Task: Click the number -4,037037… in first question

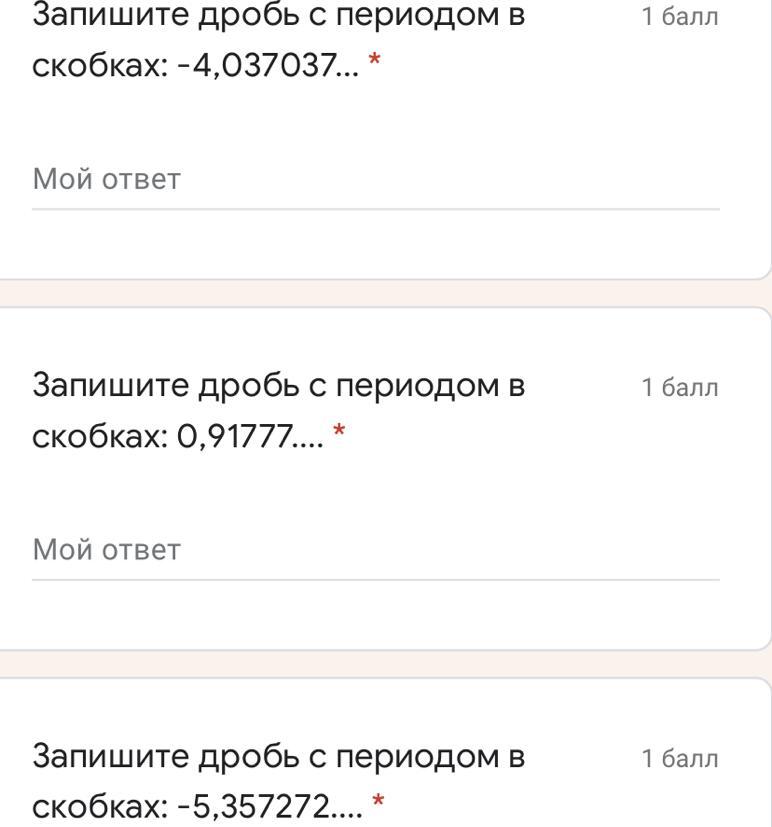Action: click(267, 66)
